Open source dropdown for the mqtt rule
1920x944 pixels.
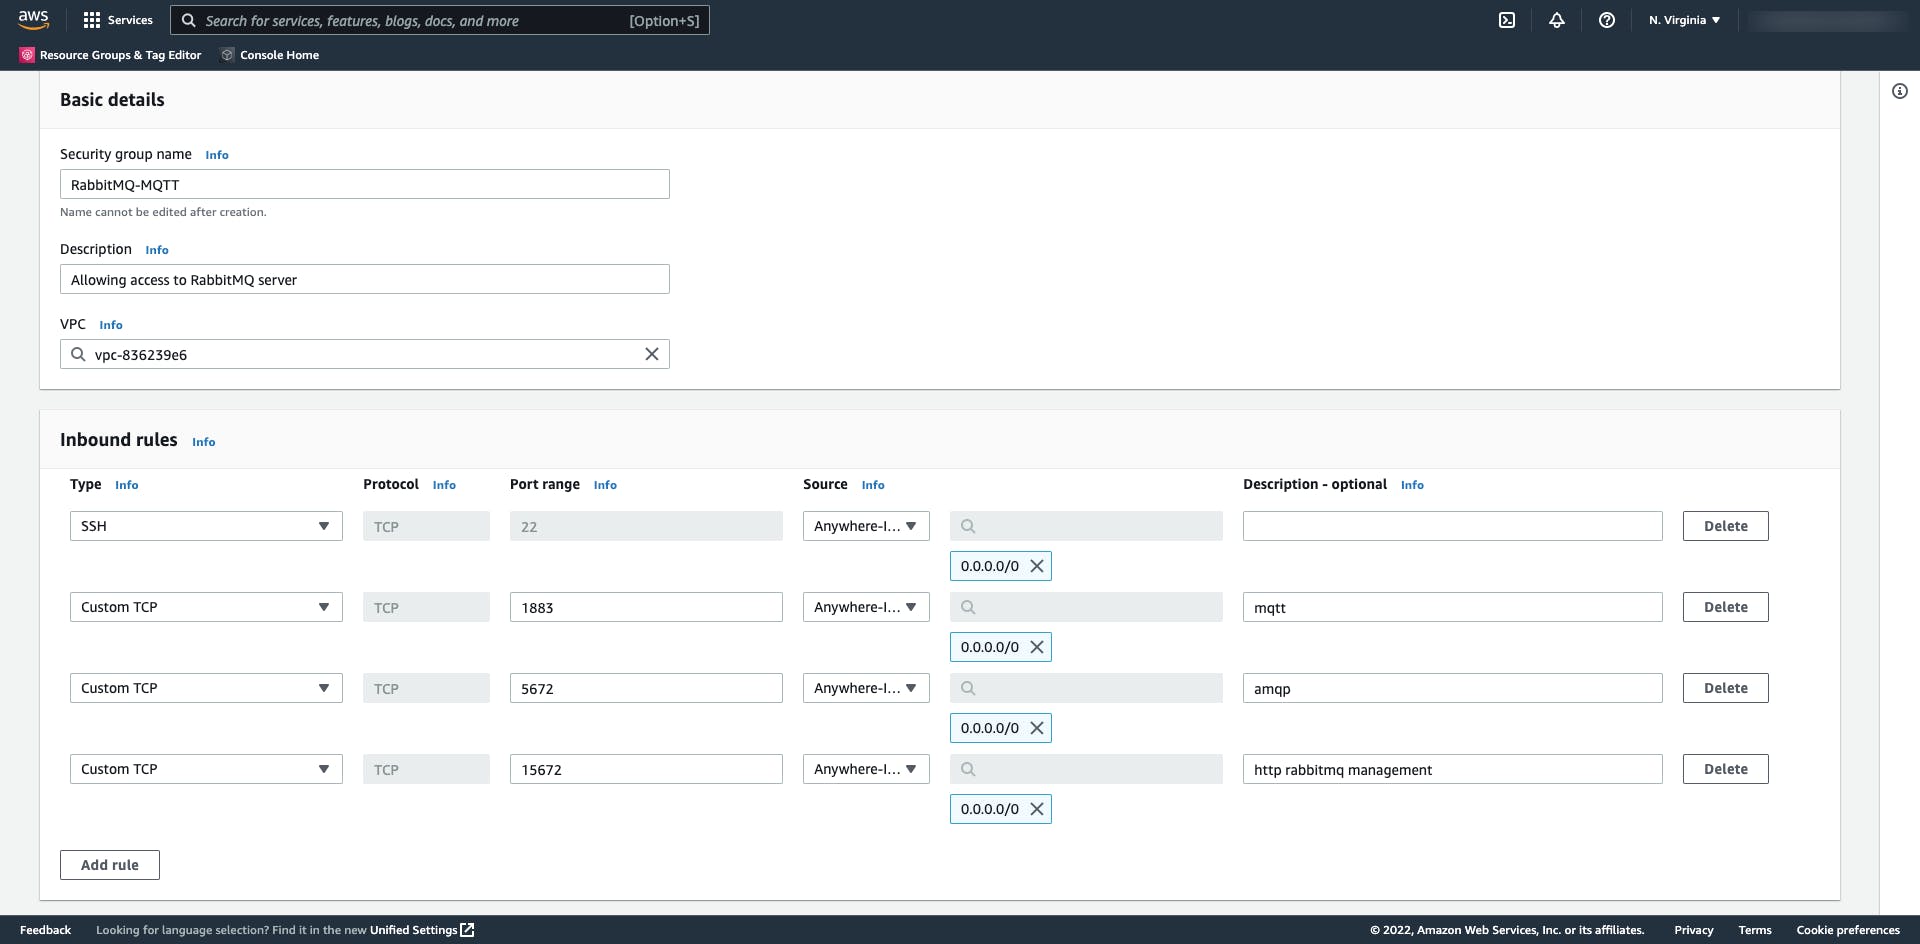[x=866, y=607]
